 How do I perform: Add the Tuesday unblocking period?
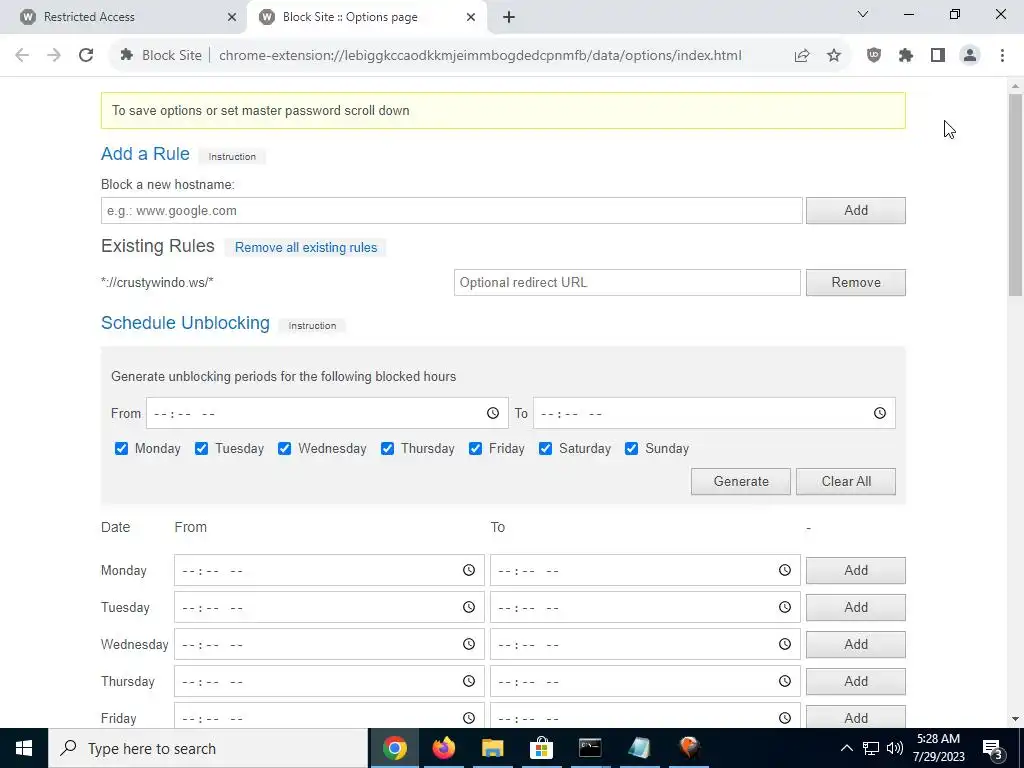[x=856, y=607]
